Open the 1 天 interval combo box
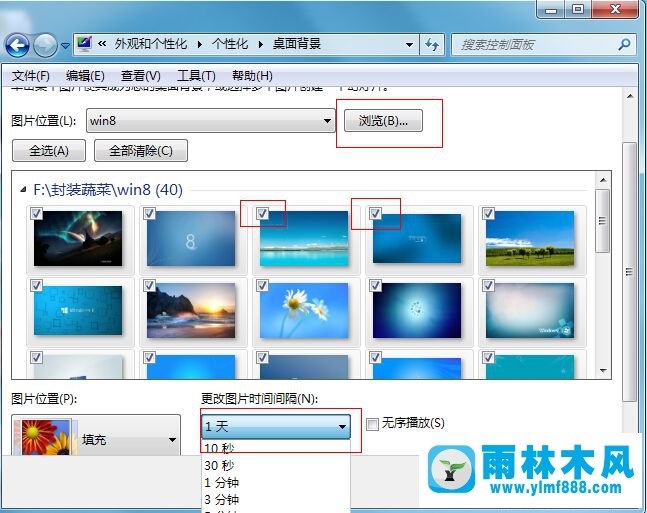The image size is (647, 513). pyautogui.click(x=276, y=426)
